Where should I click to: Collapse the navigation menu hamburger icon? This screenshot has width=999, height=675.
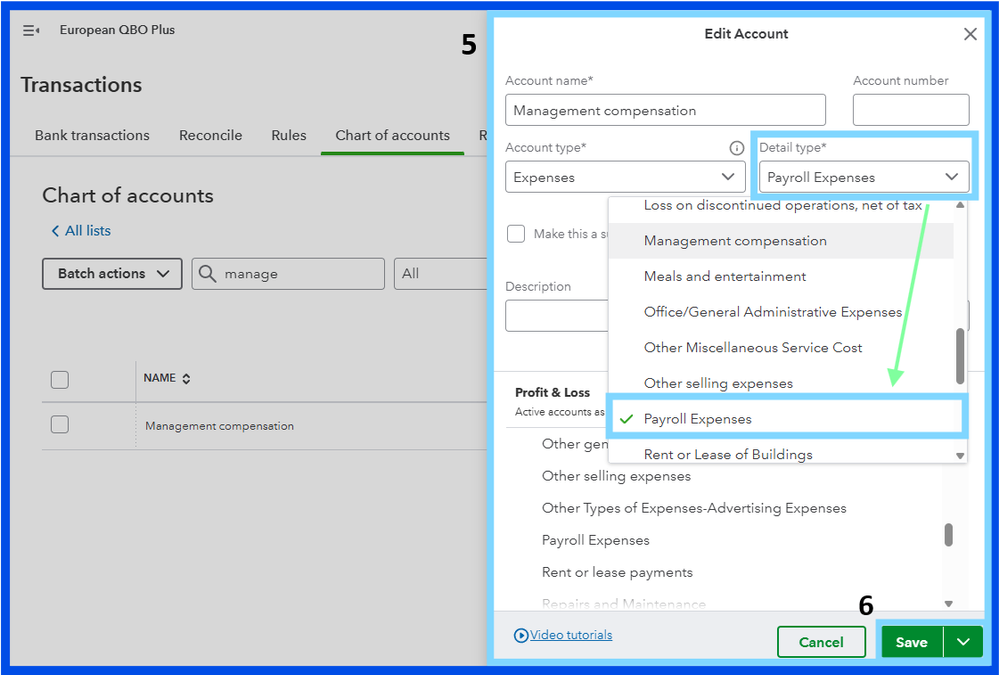[31, 30]
